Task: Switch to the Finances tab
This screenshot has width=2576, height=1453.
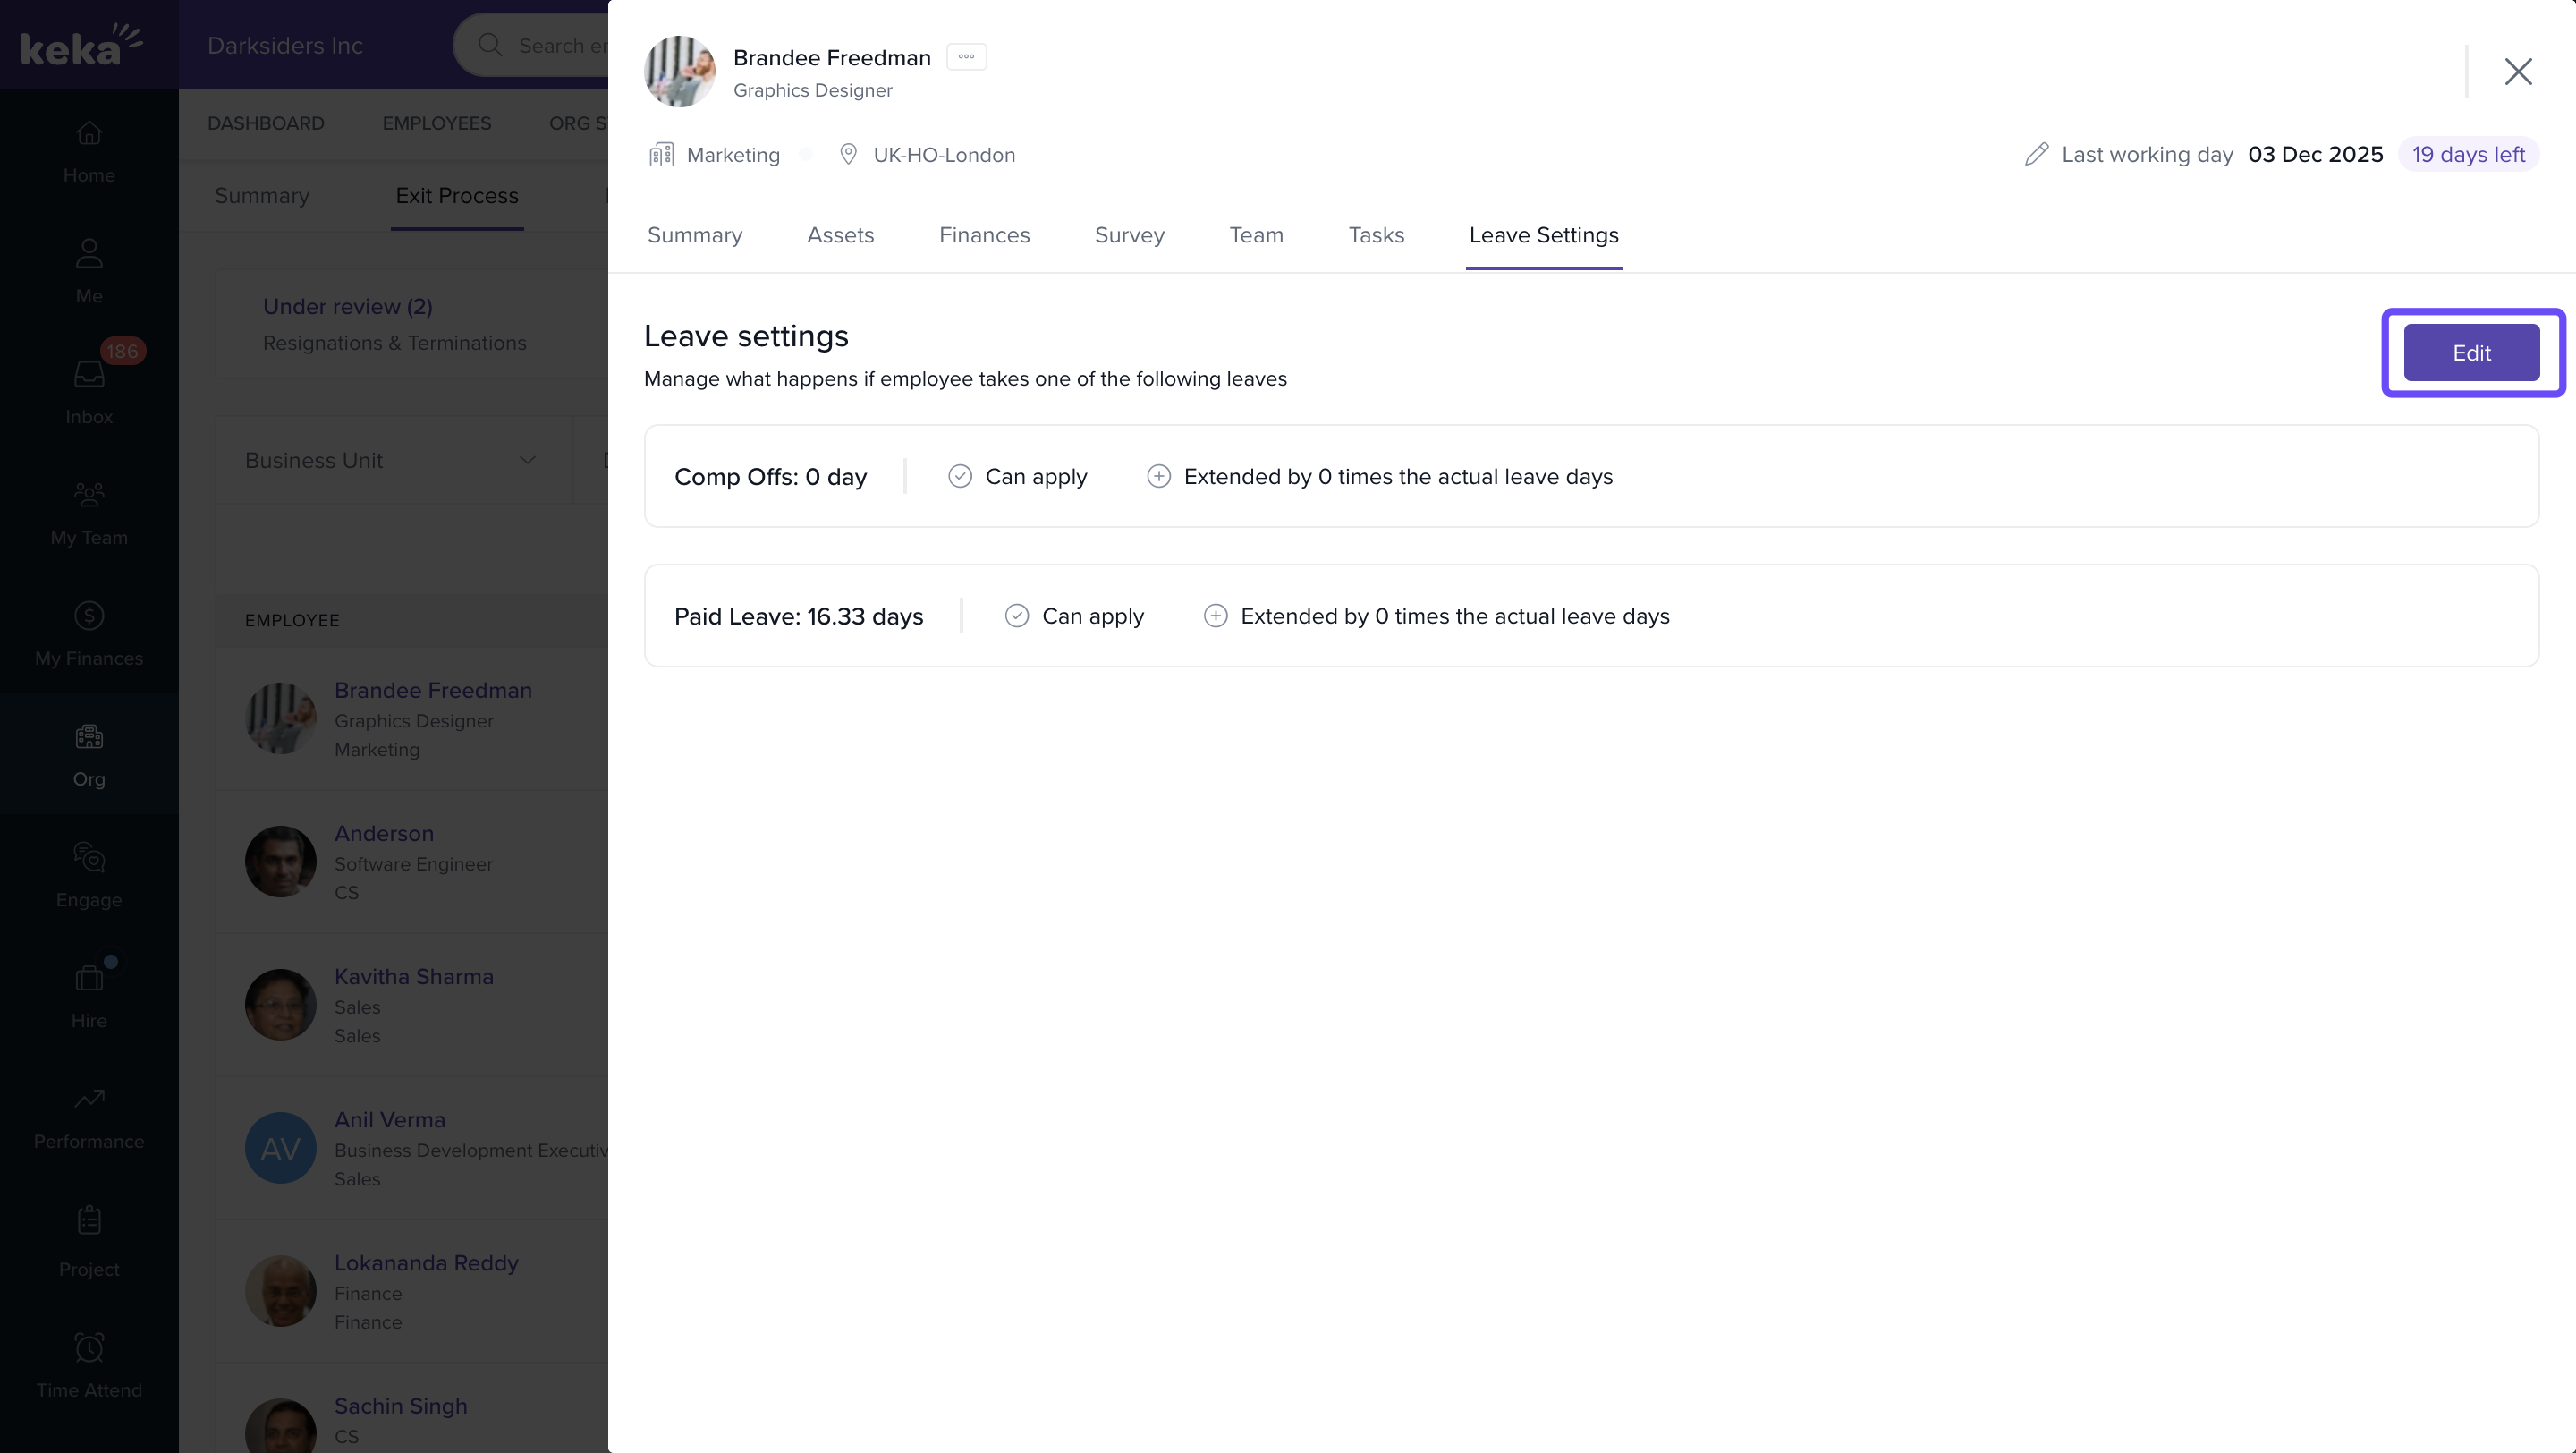Action: 984,235
